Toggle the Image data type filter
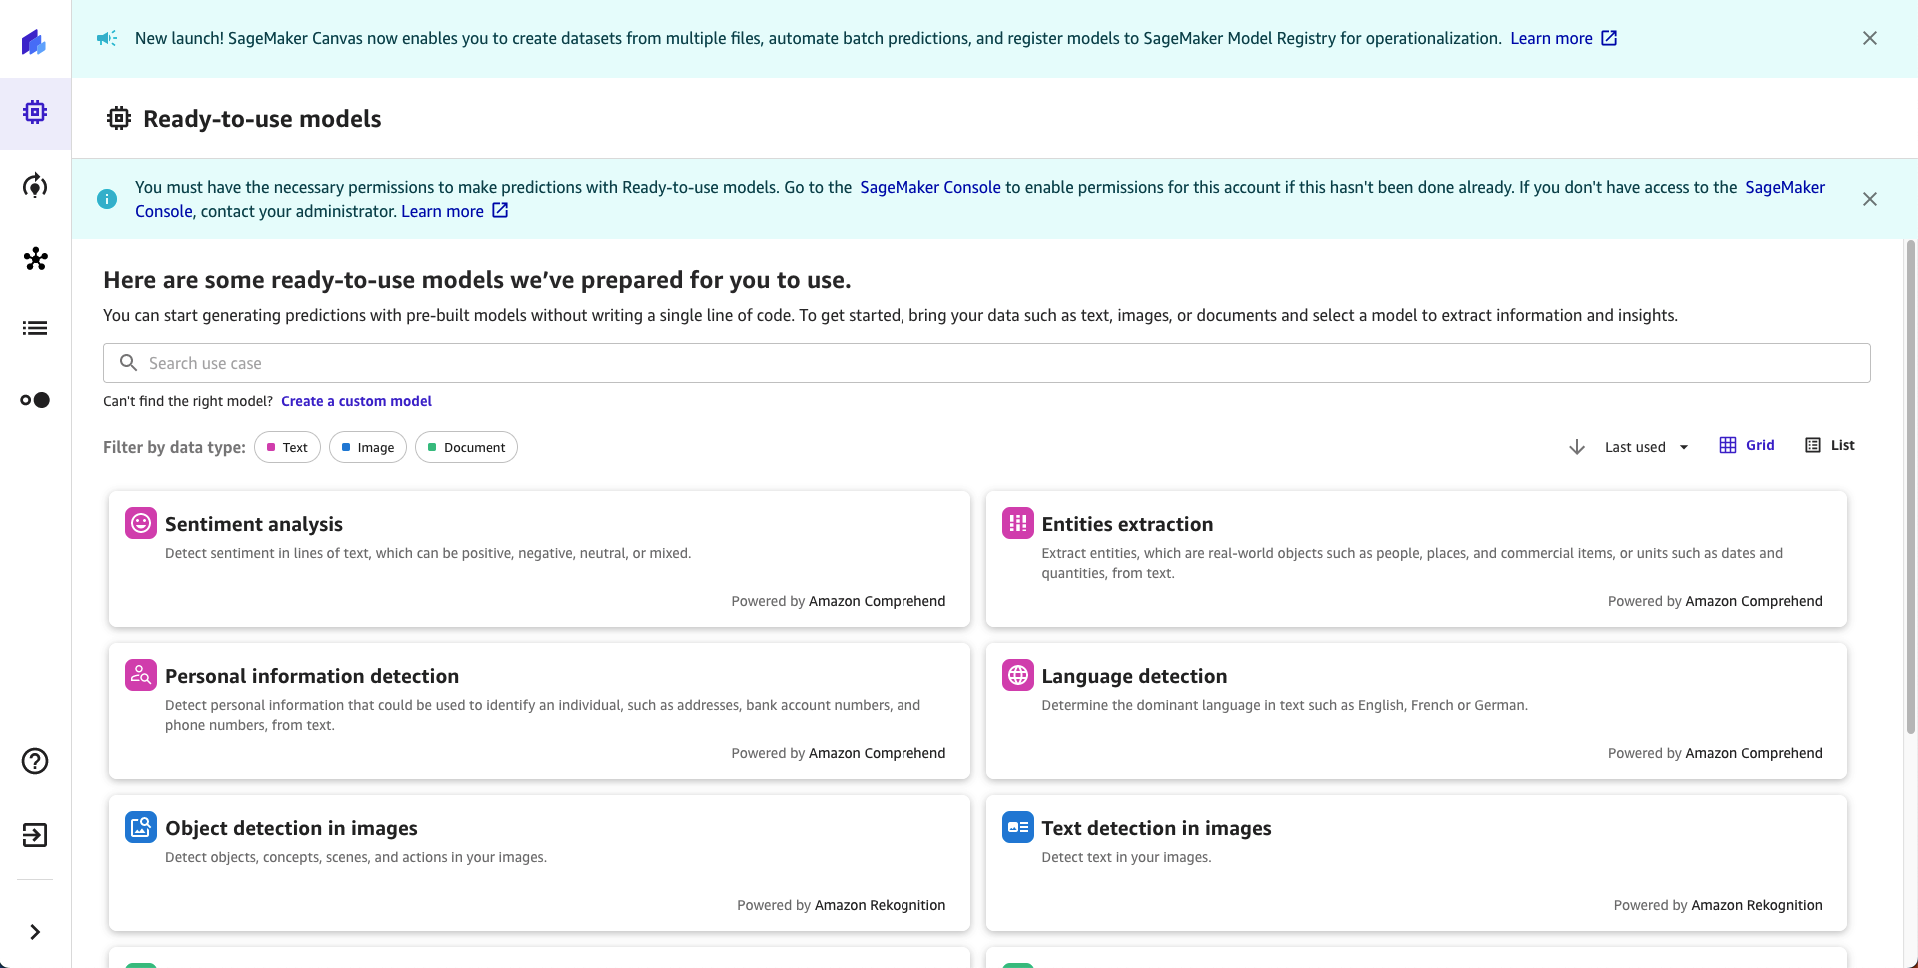This screenshot has width=1918, height=968. (368, 447)
